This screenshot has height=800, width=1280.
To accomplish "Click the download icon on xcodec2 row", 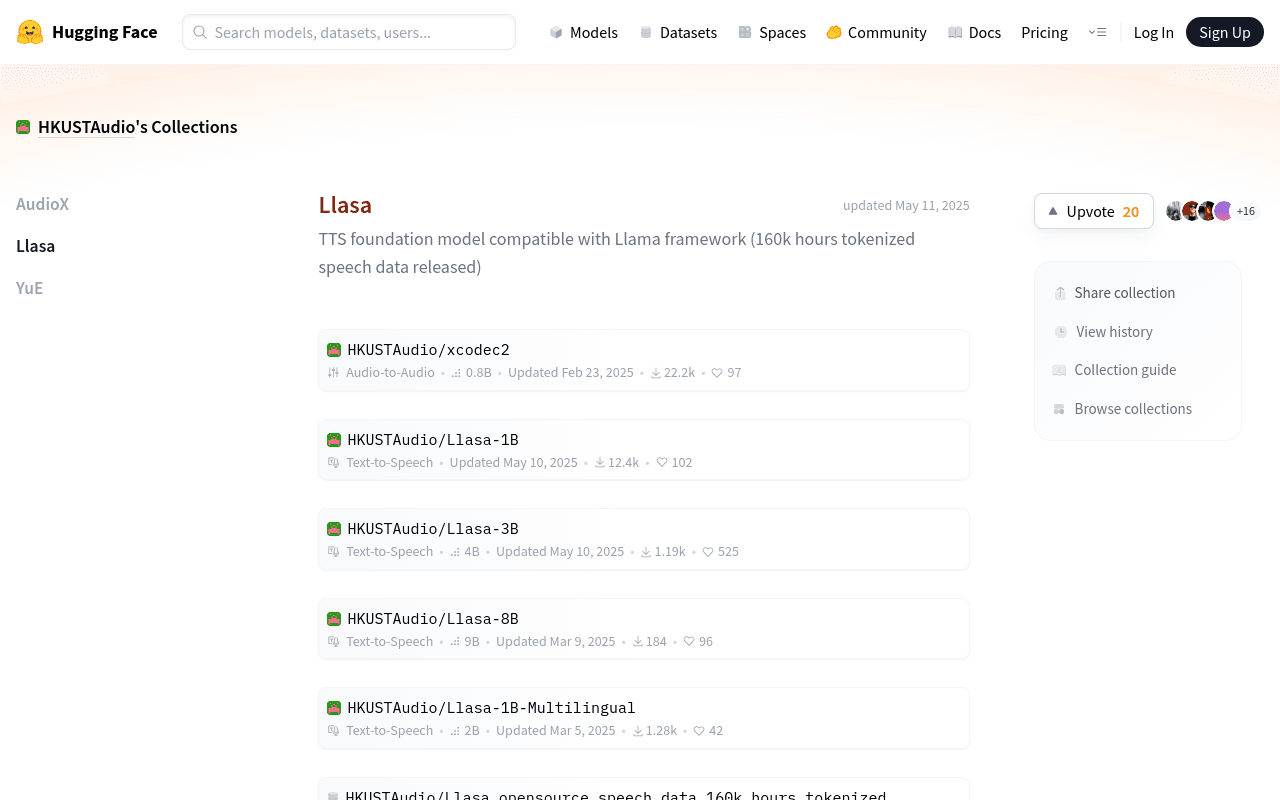I will click(x=656, y=373).
